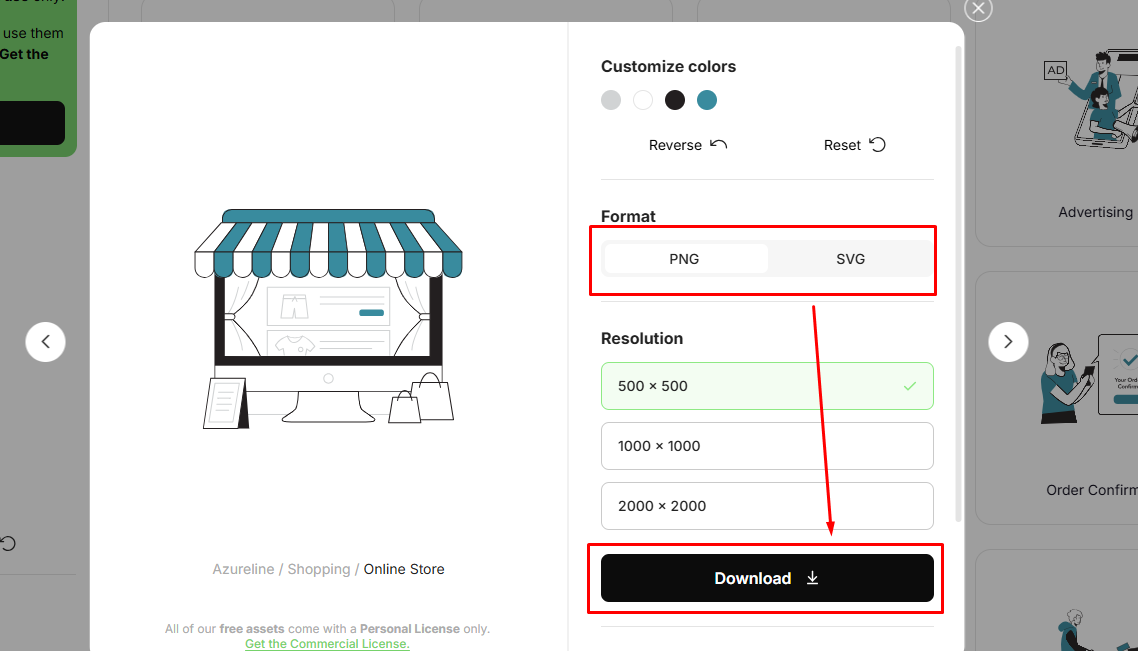Click the Reverse colors undo icon
This screenshot has width=1138, height=651.
[x=716, y=144]
